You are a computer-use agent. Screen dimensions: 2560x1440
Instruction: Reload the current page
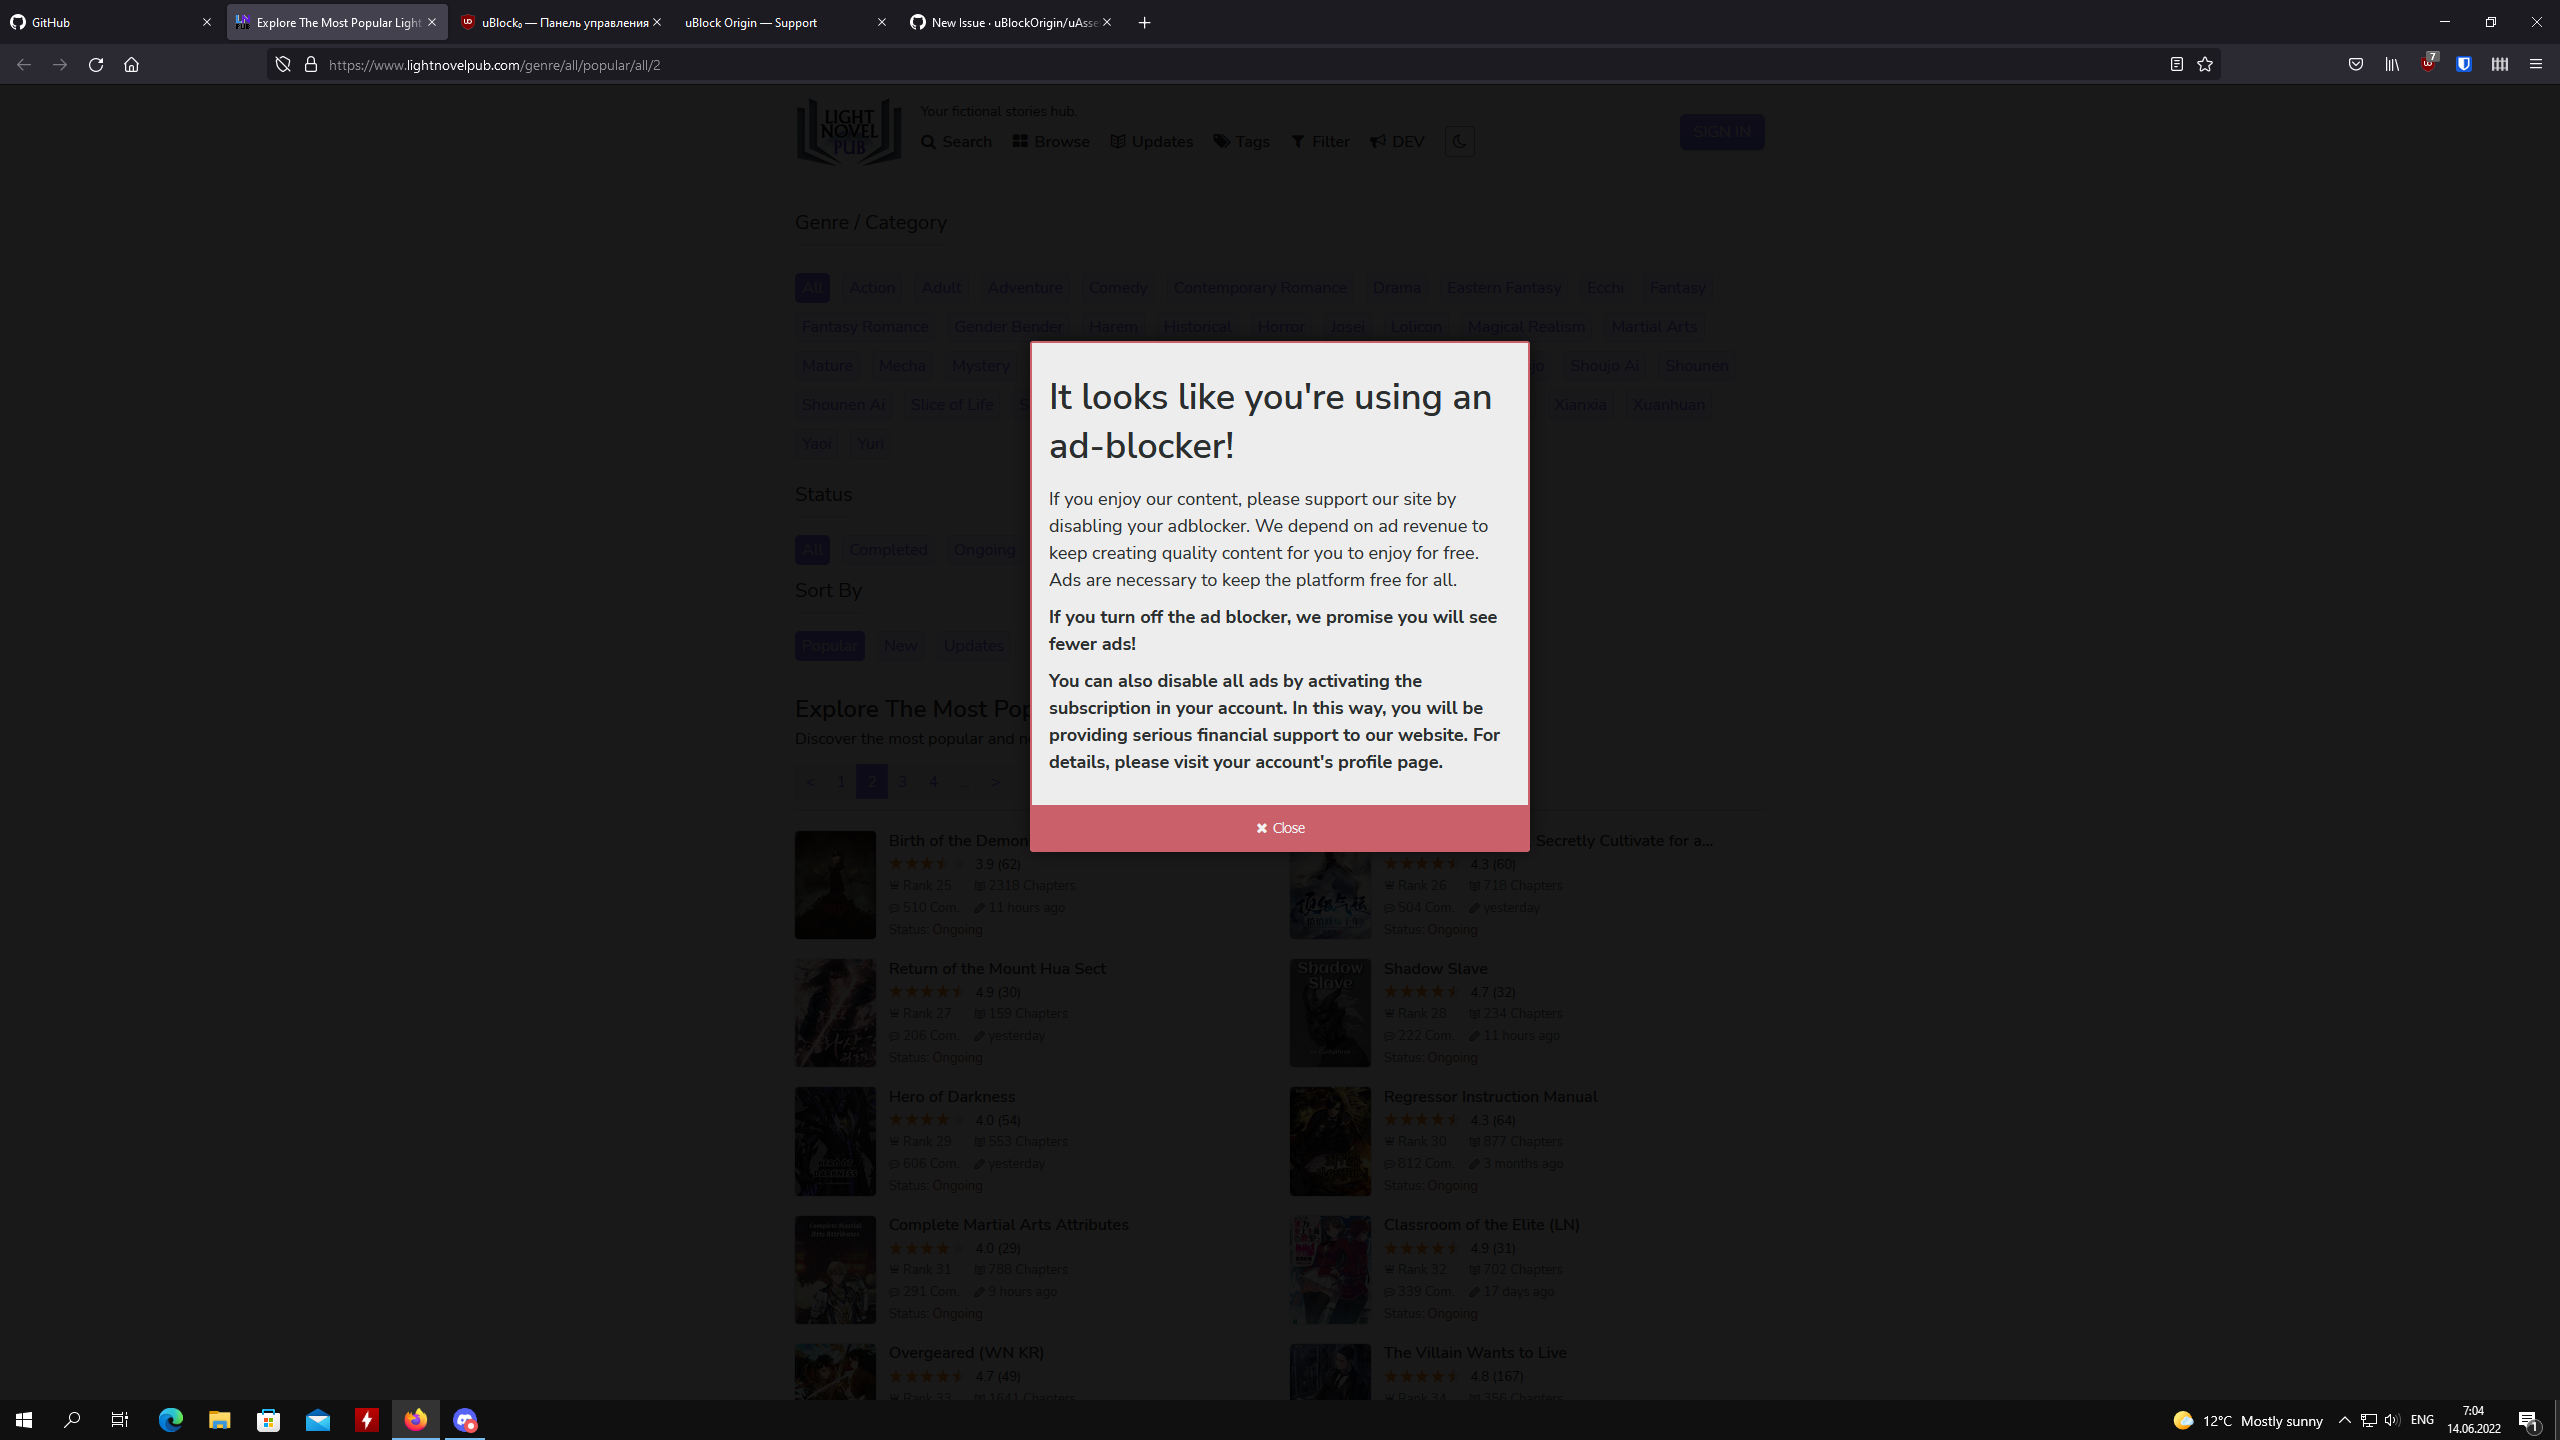(x=96, y=64)
